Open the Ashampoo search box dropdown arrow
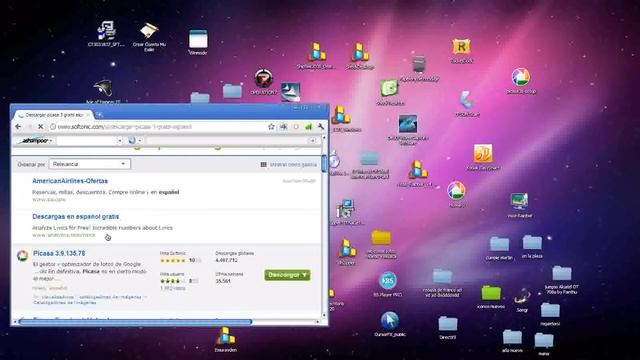This screenshot has width=640, height=360. [x=120, y=140]
